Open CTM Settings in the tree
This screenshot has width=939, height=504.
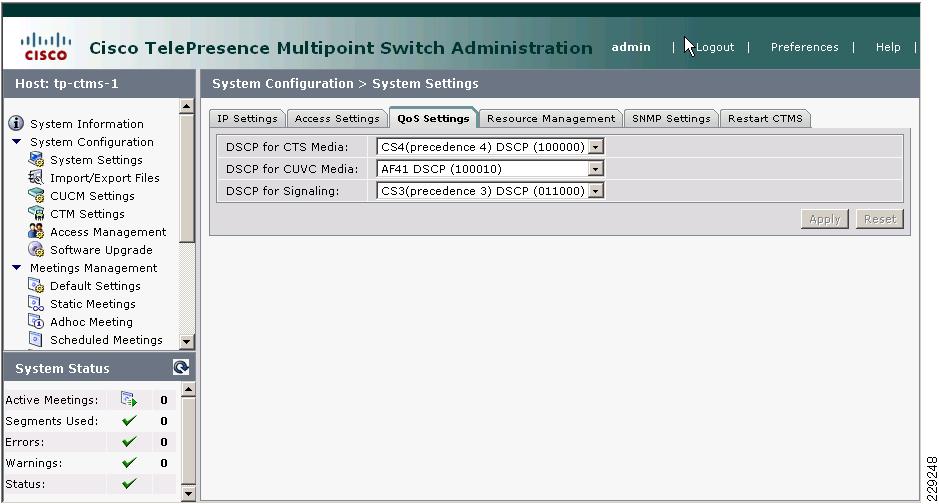(87, 214)
